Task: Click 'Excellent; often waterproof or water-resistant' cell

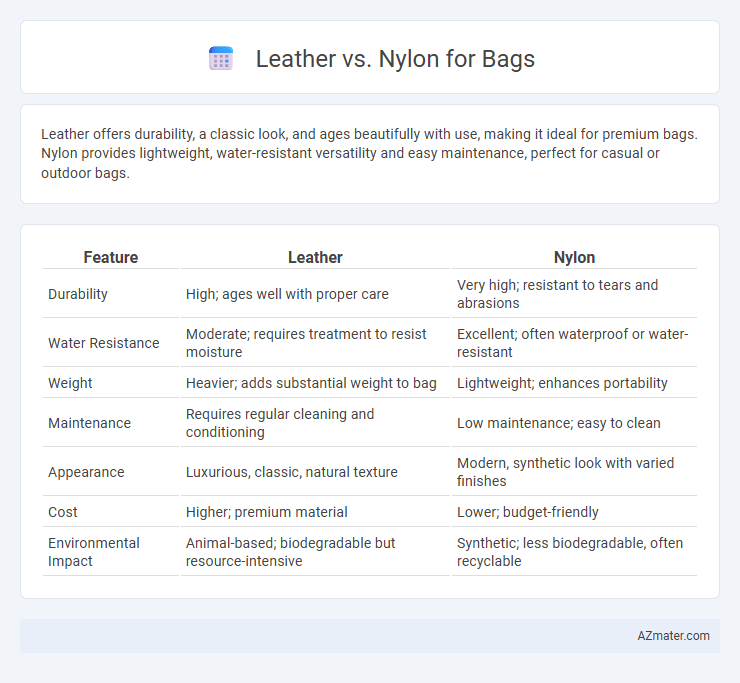Action: coord(574,343)
